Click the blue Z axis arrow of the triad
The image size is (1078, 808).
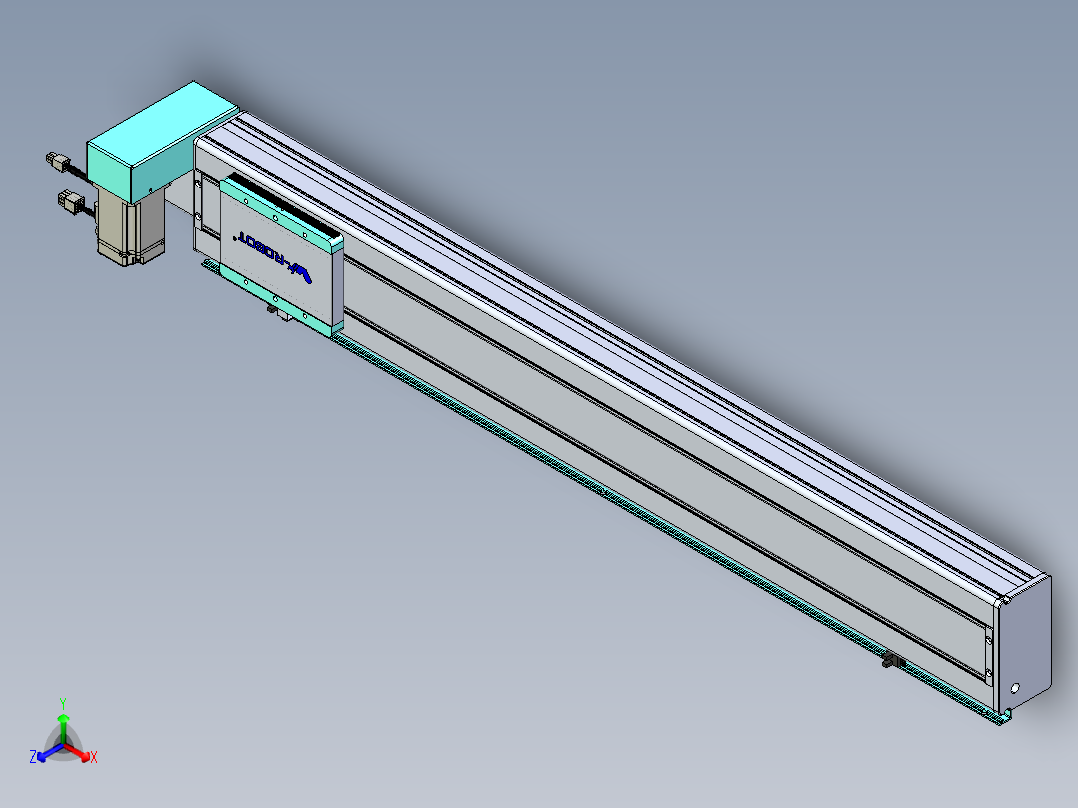50,752
